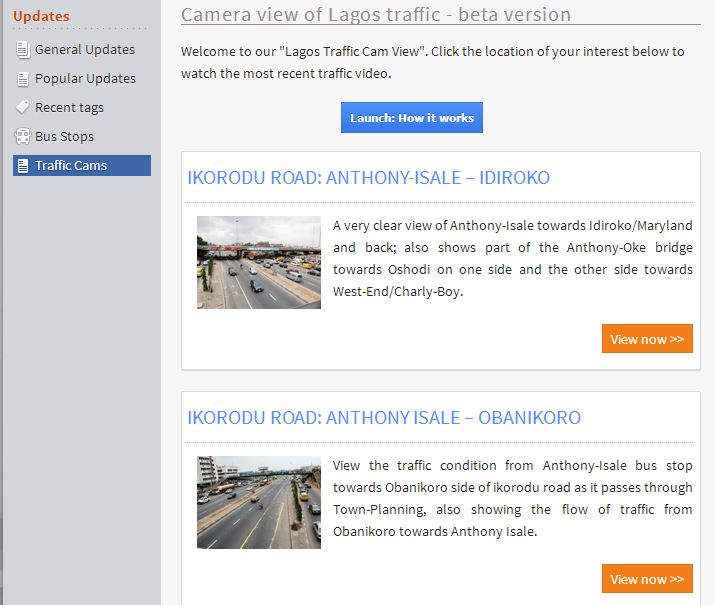
Task: Open the Anthony-Isale – Idiroko heading link
Action: [x=368, y=178]
